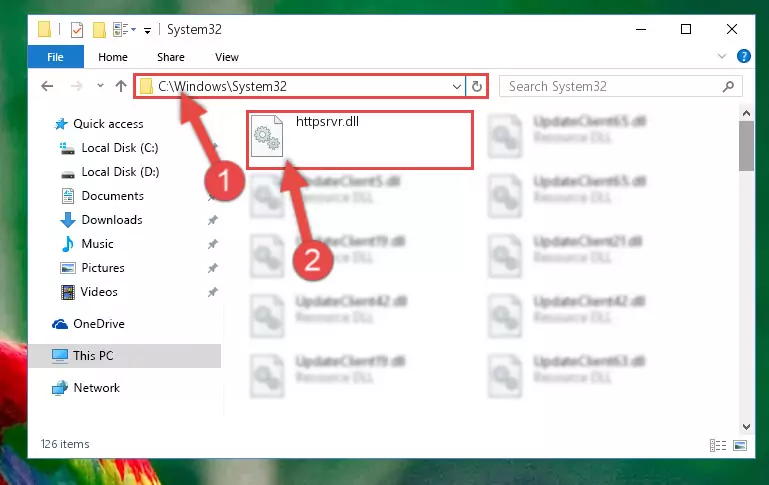Click the folder icon in title bar
769x485 pixels.
coord(44,29)
